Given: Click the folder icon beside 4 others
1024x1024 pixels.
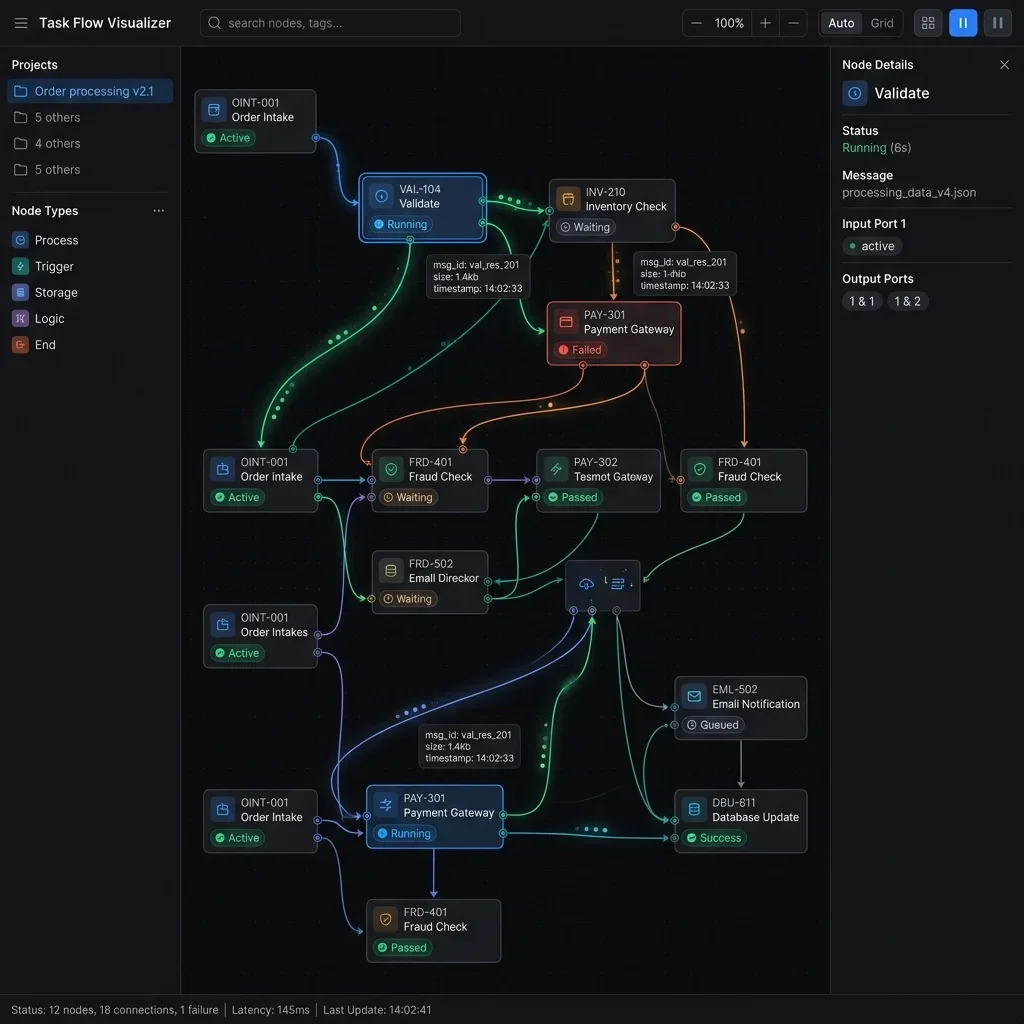Looking at the screenshot, I should (21, 144).
